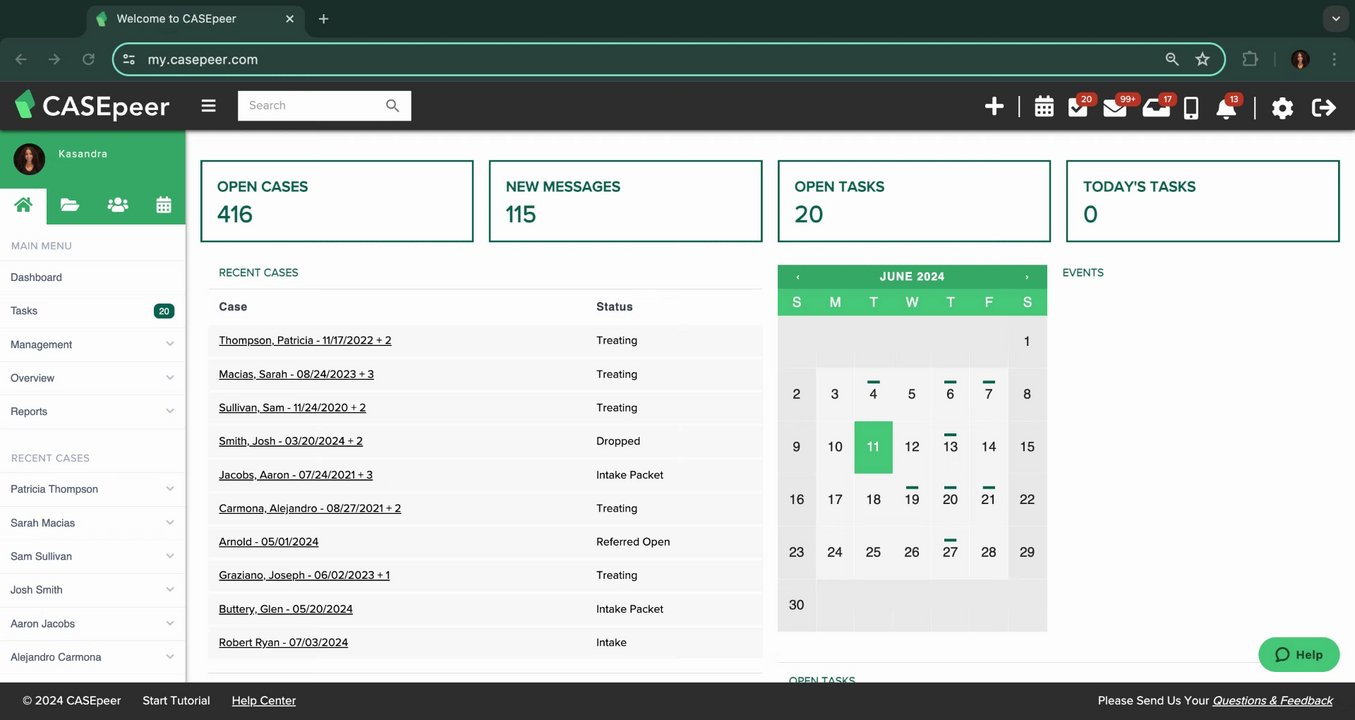The height and width of the screenshot is (720, 1355).
Task: Expand Aaron Jacobs in sidebar
Action: (x=92, y=624)
